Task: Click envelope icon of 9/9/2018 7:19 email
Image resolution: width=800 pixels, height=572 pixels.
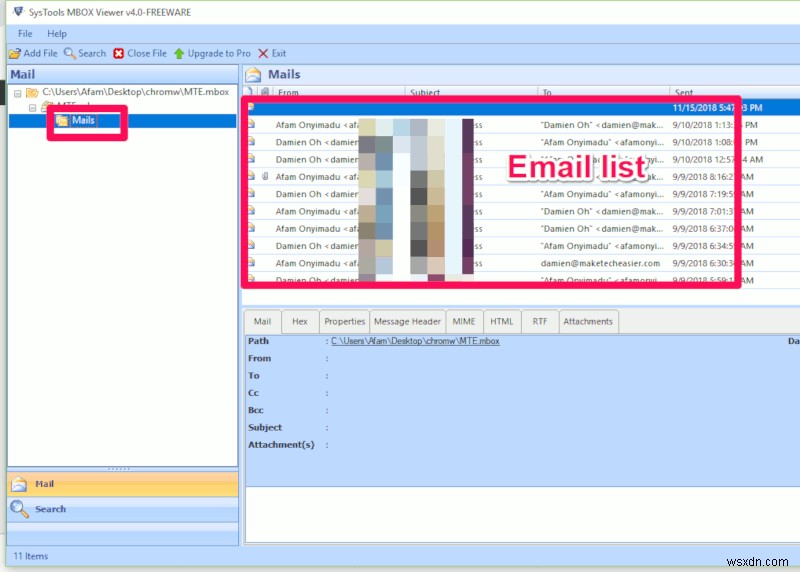Action: [x=251, y=194]
